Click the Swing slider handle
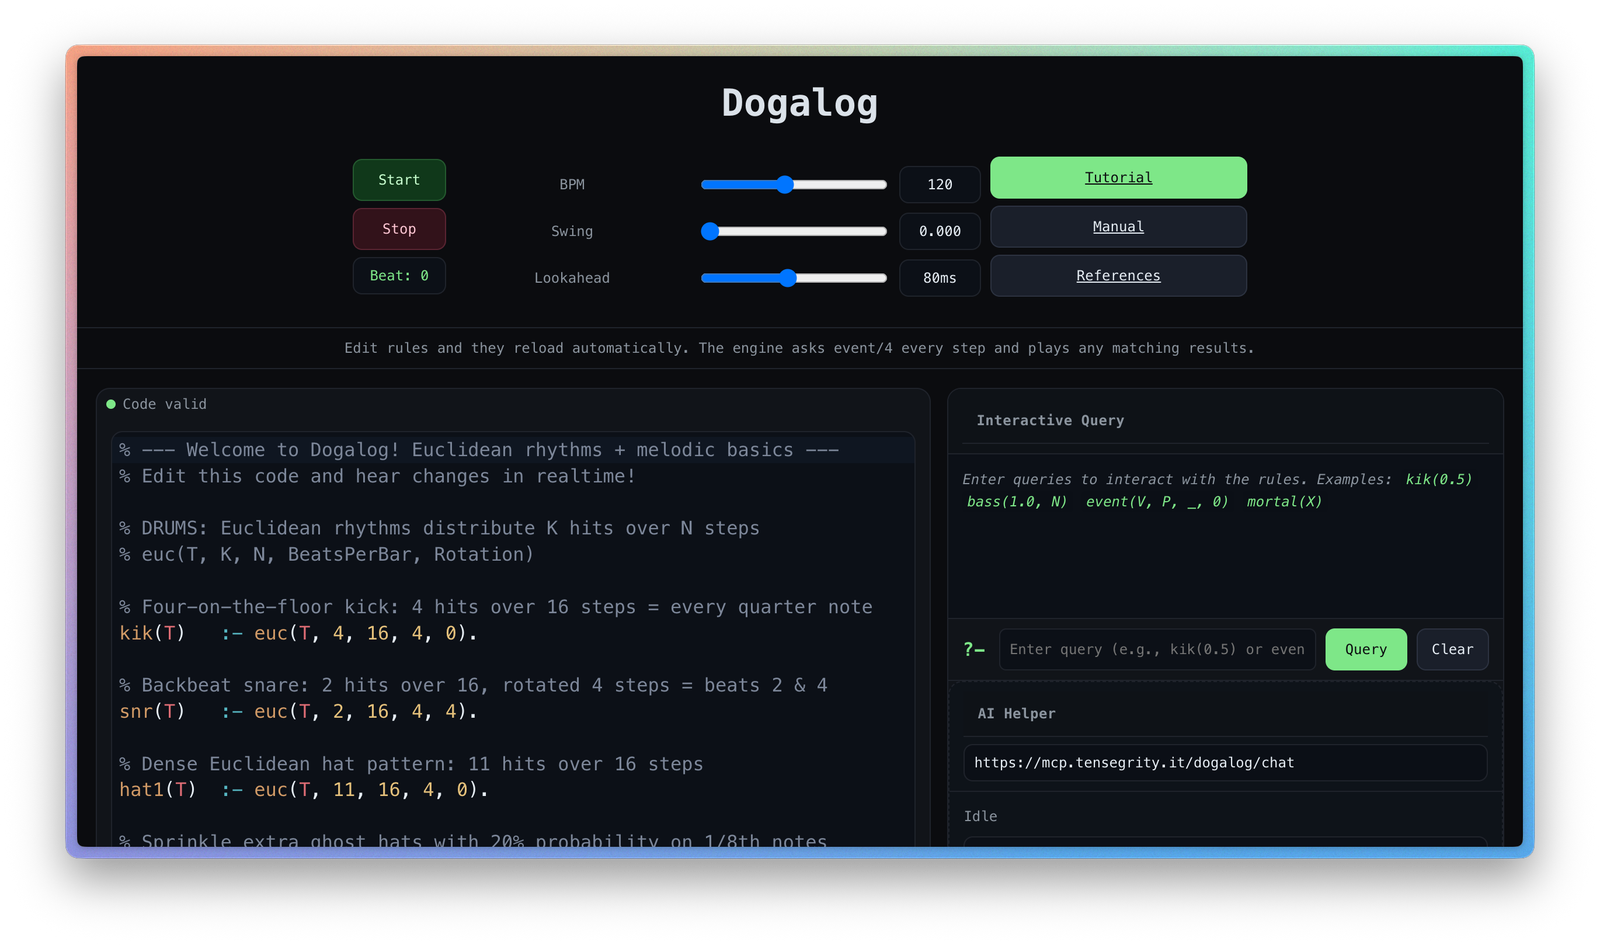This screenshot has height=945, width=1600. 710,231
